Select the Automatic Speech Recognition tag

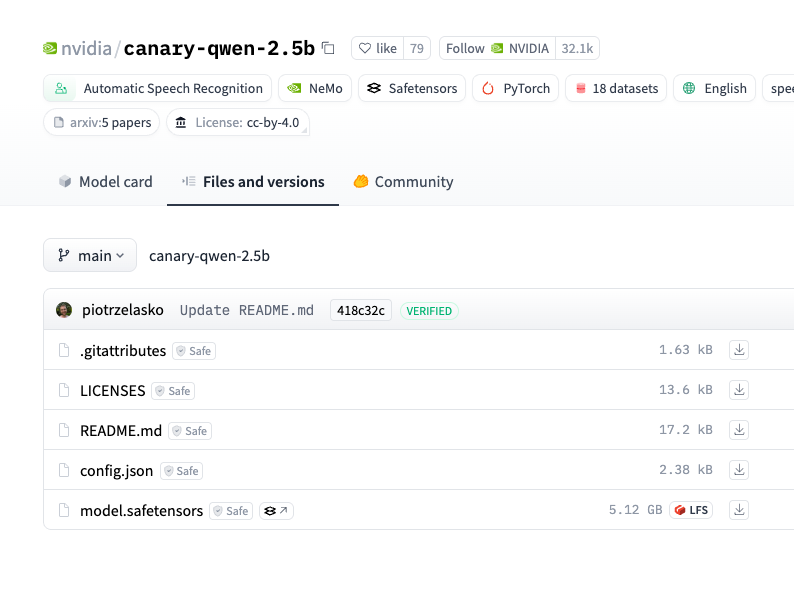[x=158, y=88]
